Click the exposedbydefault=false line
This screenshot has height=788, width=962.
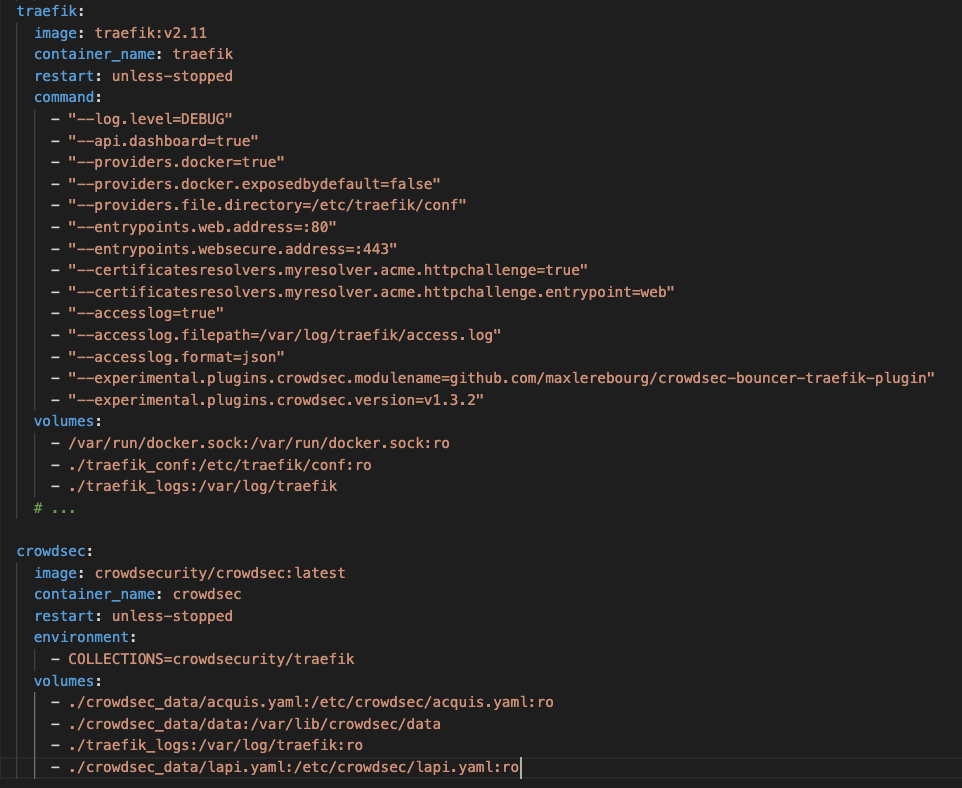tap(245, 183)
